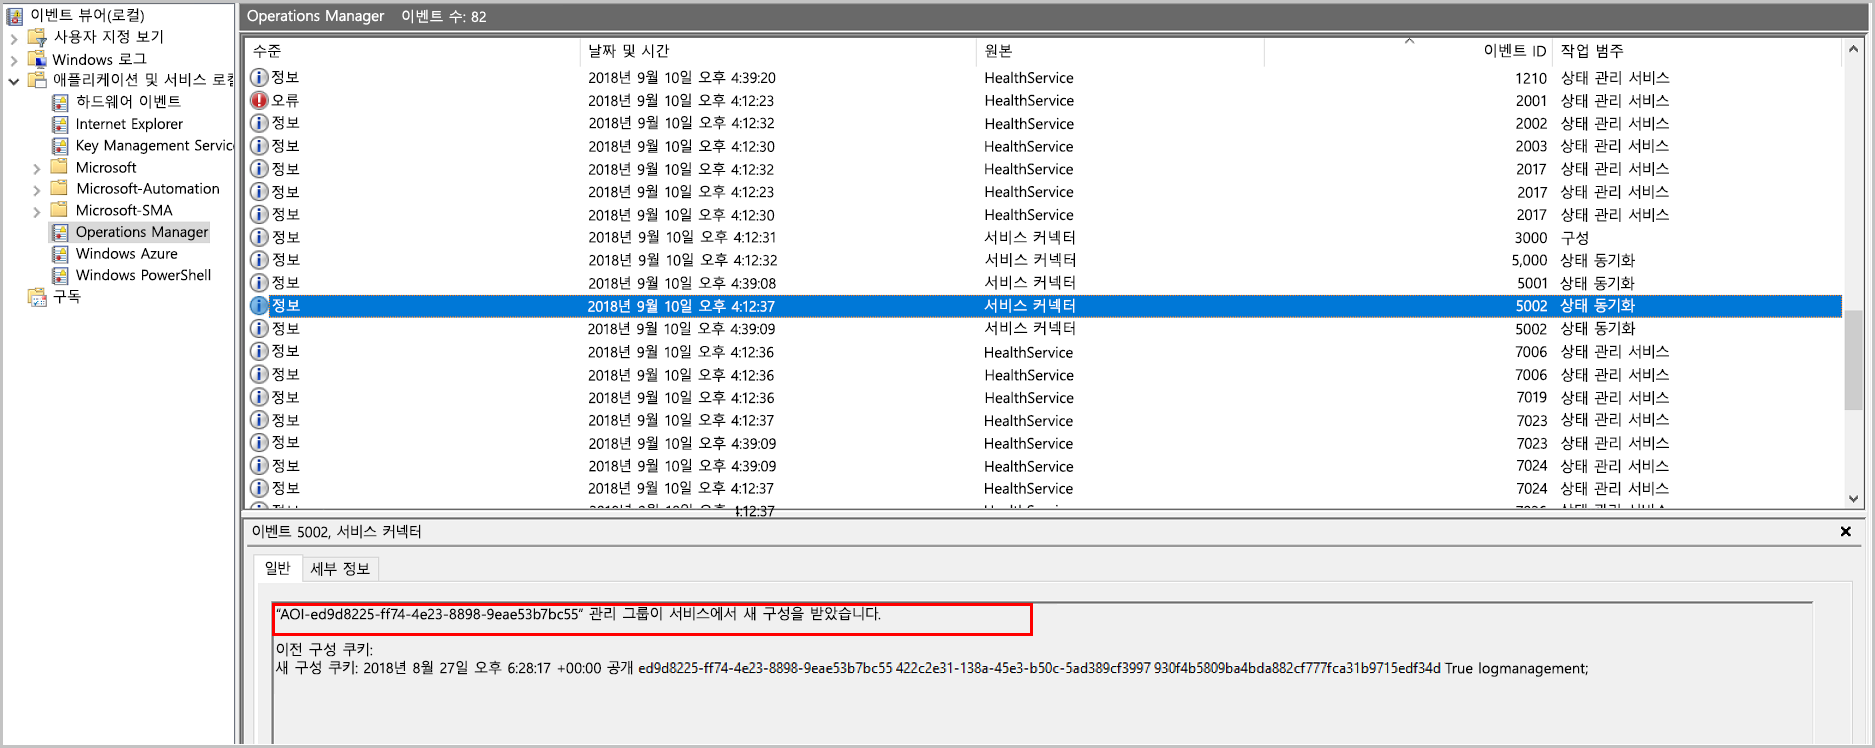Select the 사용자 지정 보기 folder icon
This screenshot has width=1875, height=748.
coord(37,37)
